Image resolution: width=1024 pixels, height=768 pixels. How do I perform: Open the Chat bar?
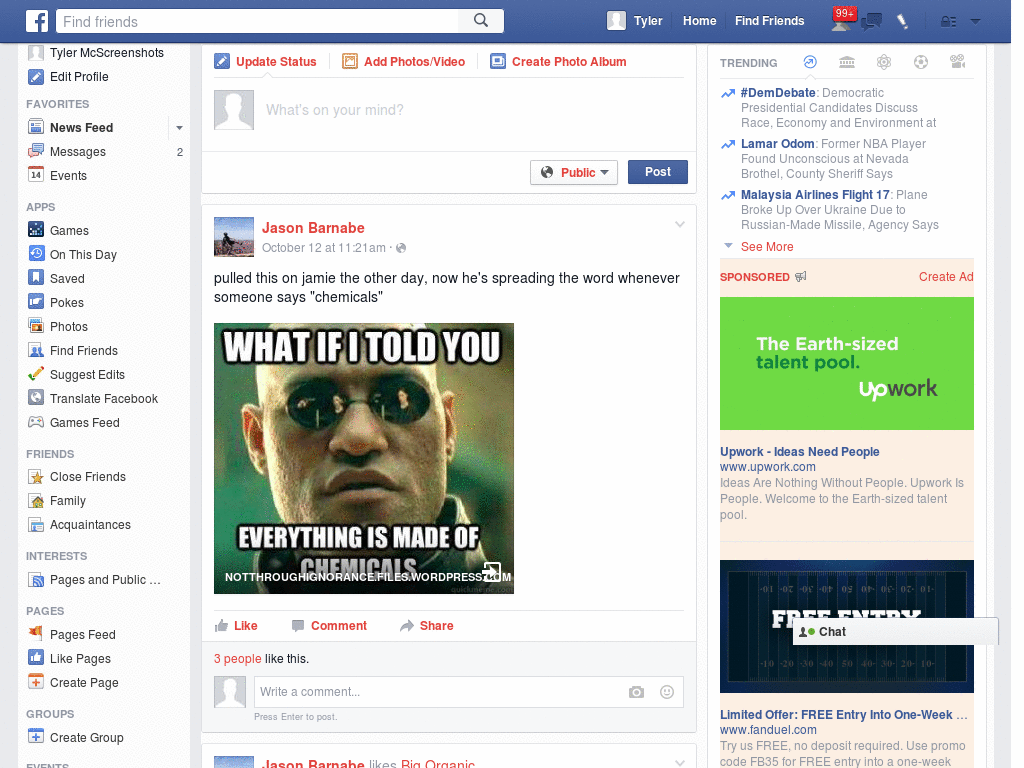click(895, 632)
